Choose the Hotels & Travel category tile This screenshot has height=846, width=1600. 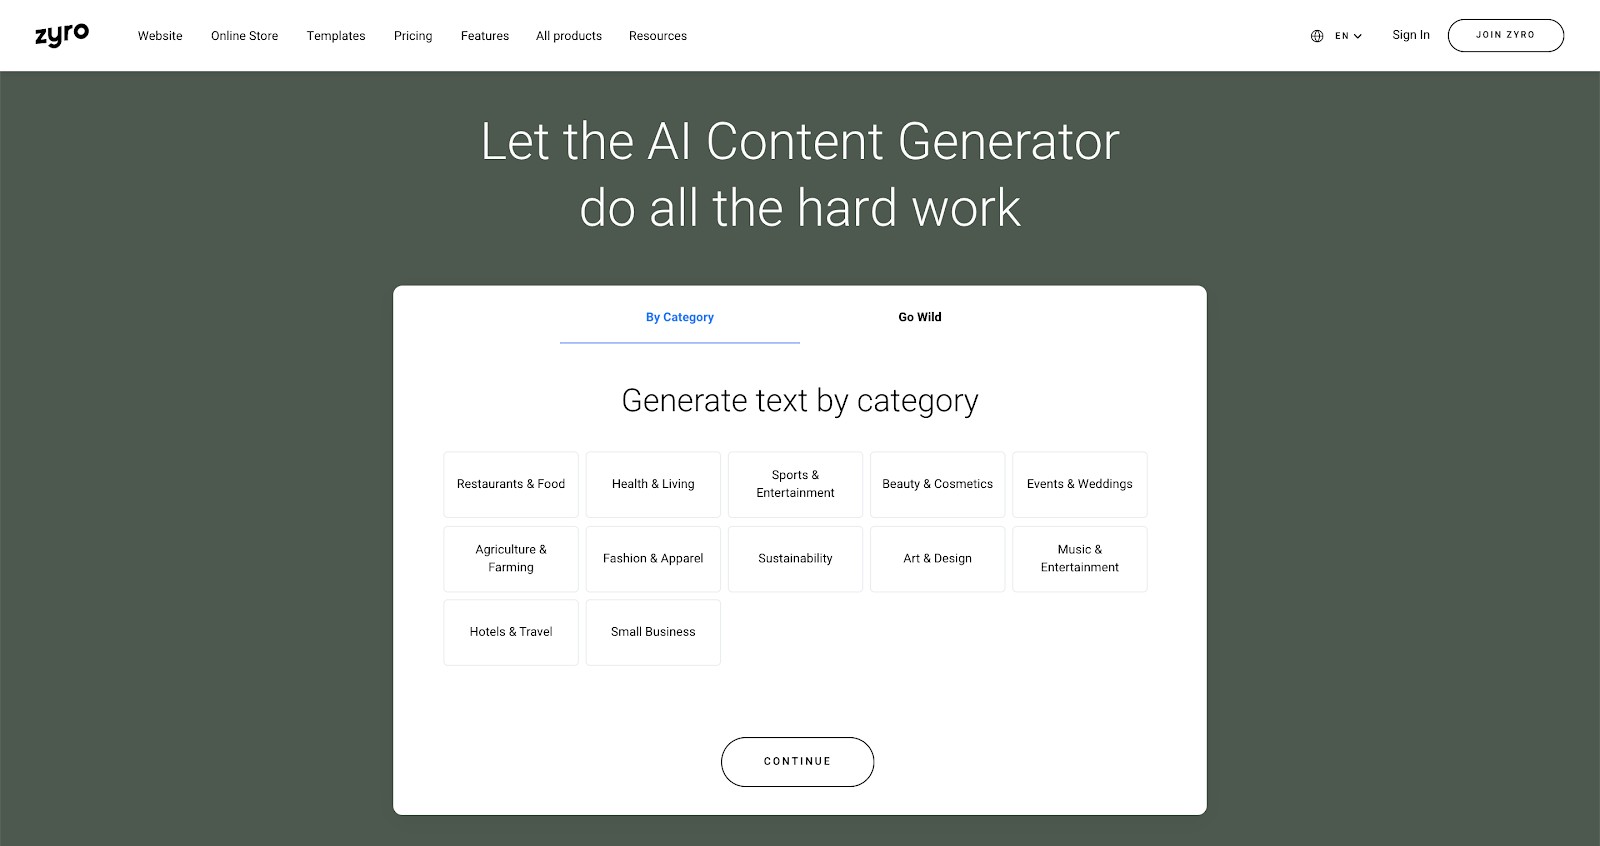[511, 632]
